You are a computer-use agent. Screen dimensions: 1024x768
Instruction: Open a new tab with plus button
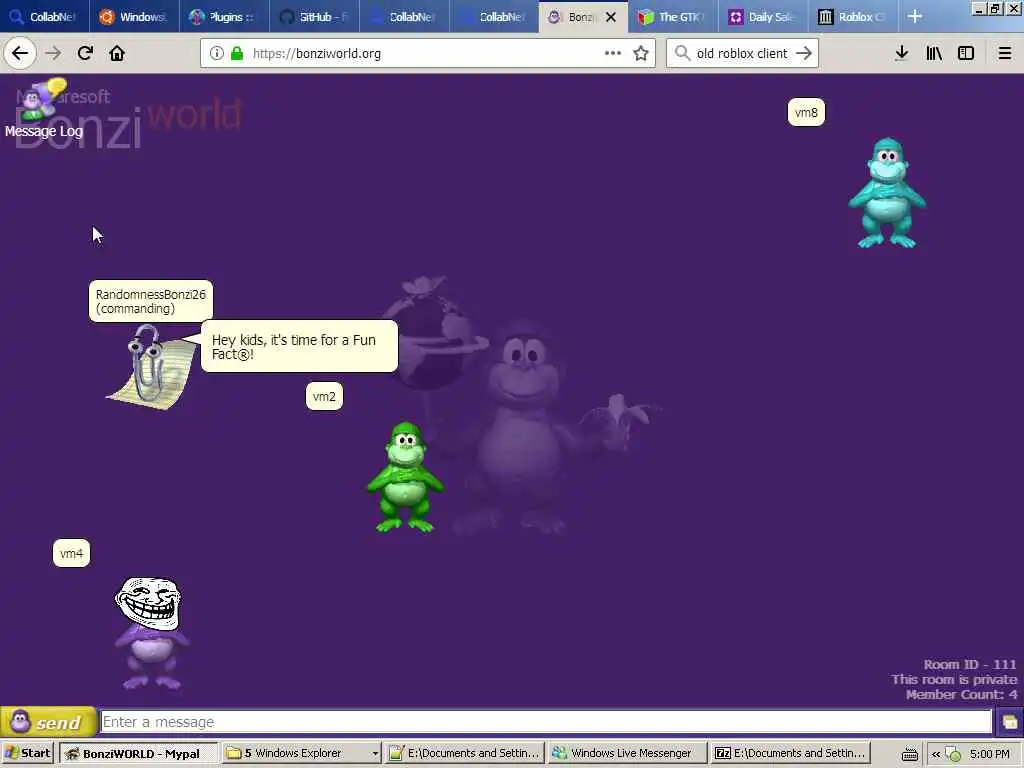pos(915,16)
